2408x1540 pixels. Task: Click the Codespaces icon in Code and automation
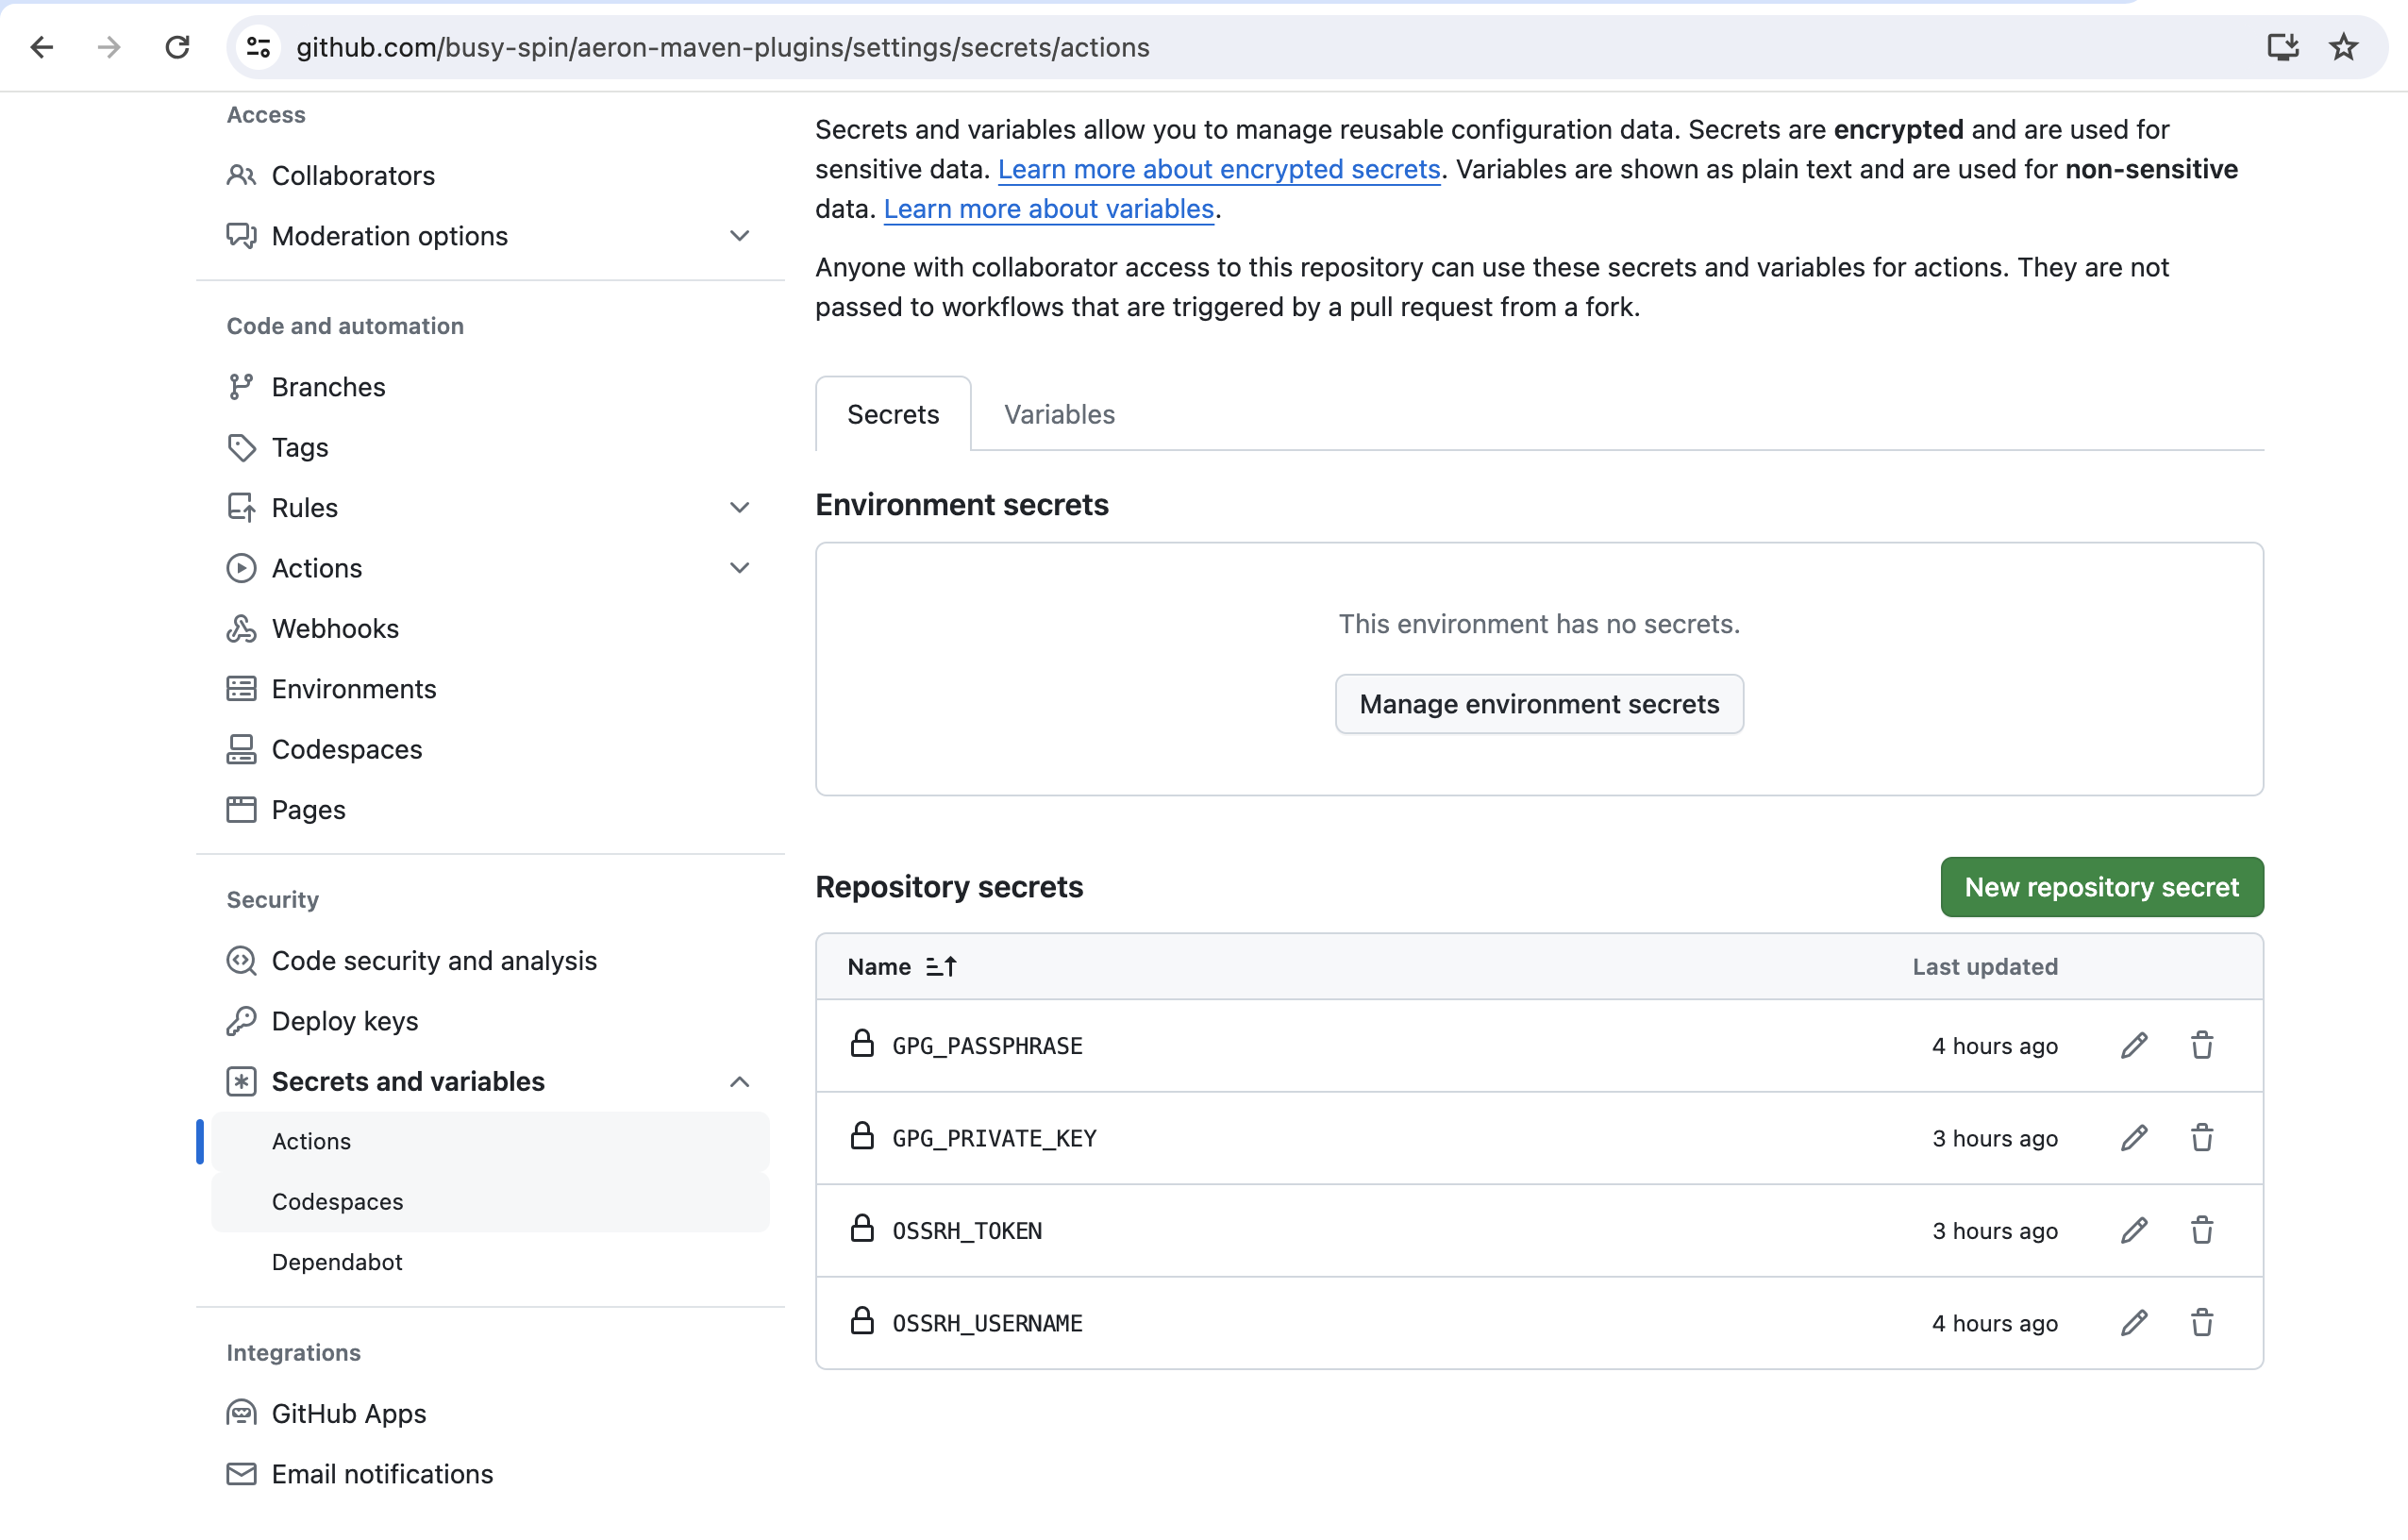pyautogui.click(x=241, y=749)
